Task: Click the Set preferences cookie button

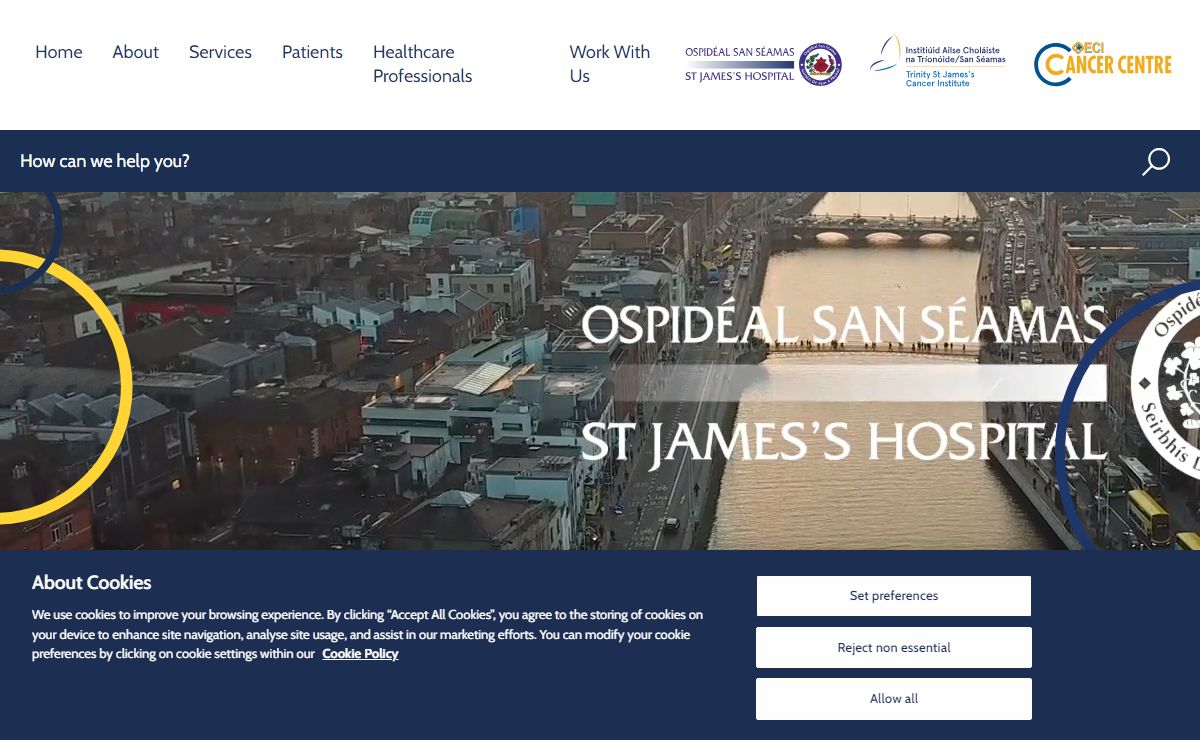Action: tap(894, 596)
